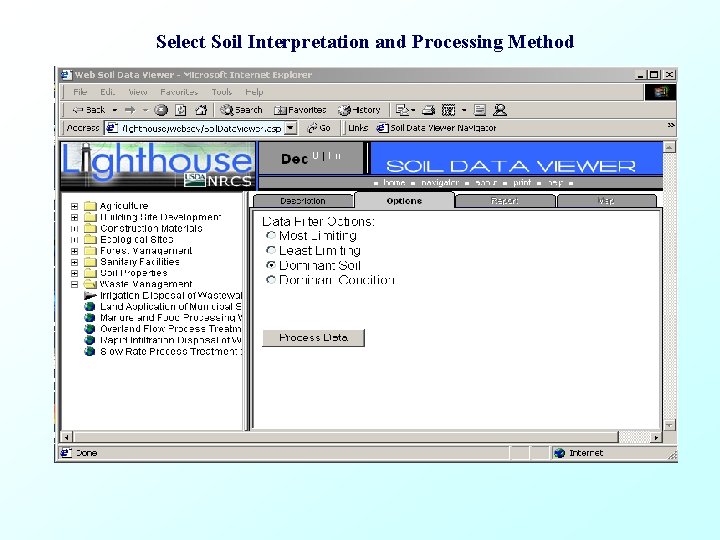Open the Mail icon dropdown arrow
Screen dimensions: 720x540
tap(413, 110)
